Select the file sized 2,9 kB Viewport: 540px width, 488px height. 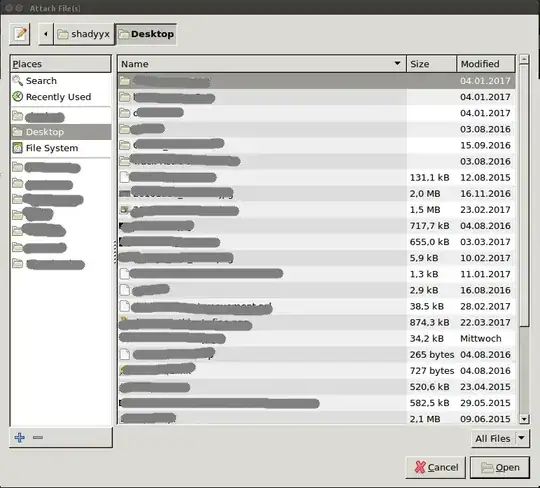[316, 290]
